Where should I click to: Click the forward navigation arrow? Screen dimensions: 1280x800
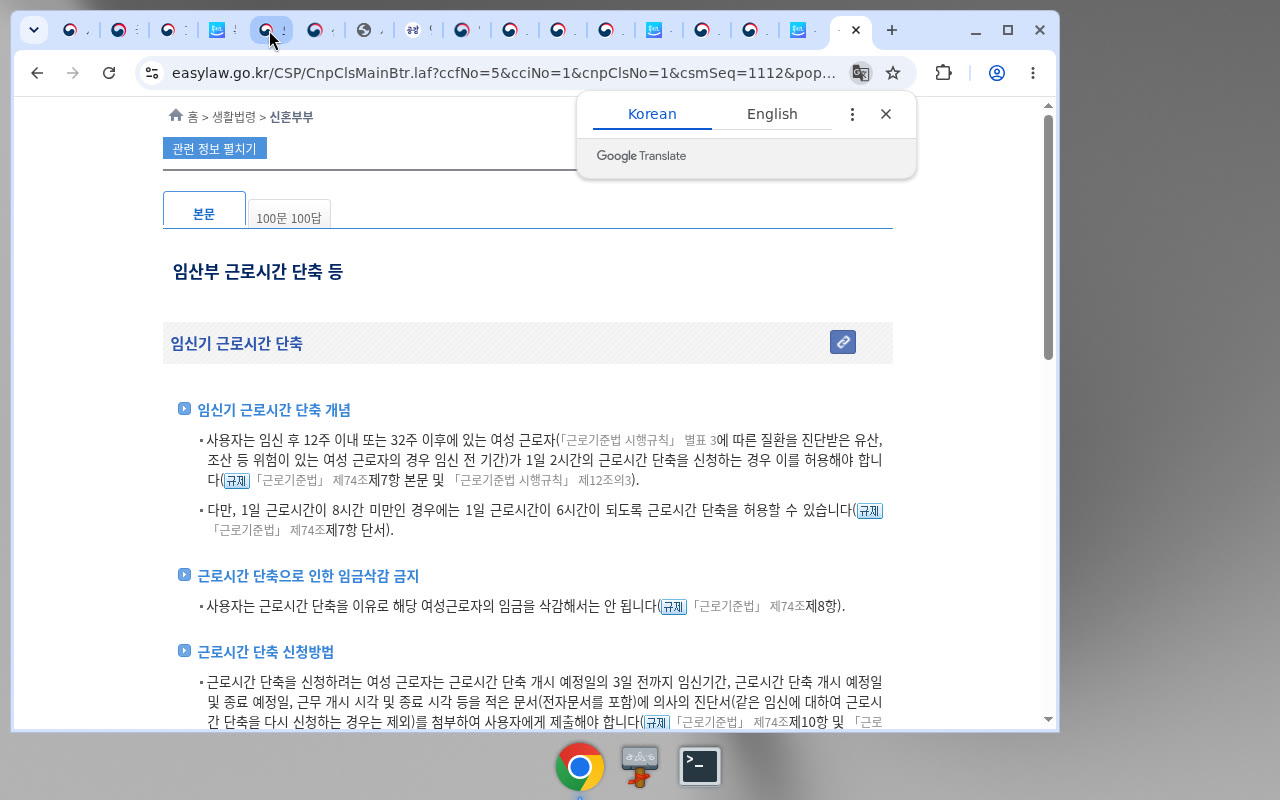(x=73, y=73)
